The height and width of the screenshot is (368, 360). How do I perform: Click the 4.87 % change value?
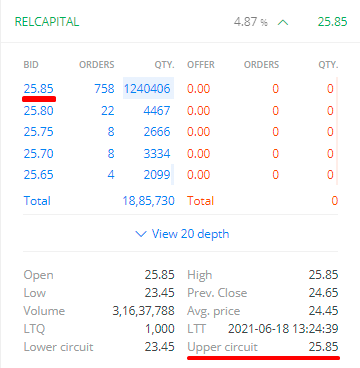(x=251, y=22)
